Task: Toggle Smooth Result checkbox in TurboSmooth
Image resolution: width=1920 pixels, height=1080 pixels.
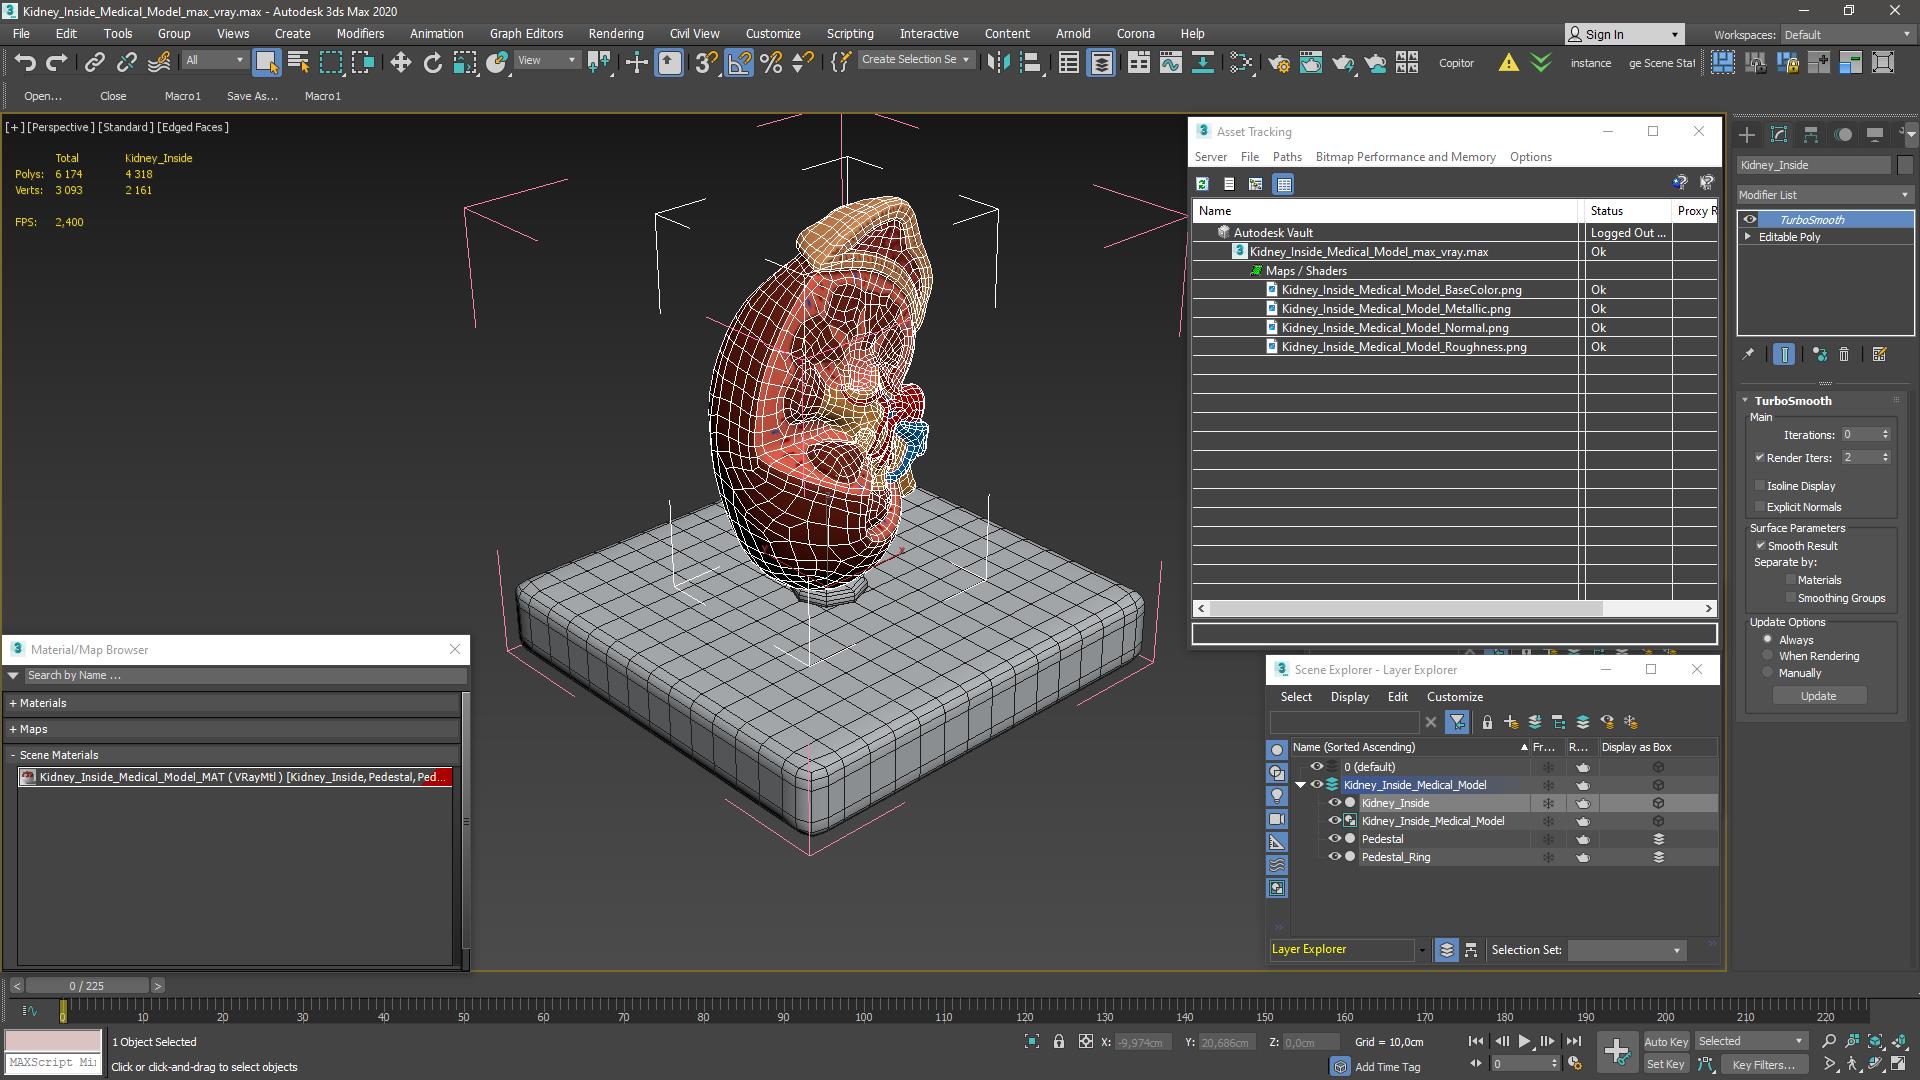Action: pos(1759,545)
